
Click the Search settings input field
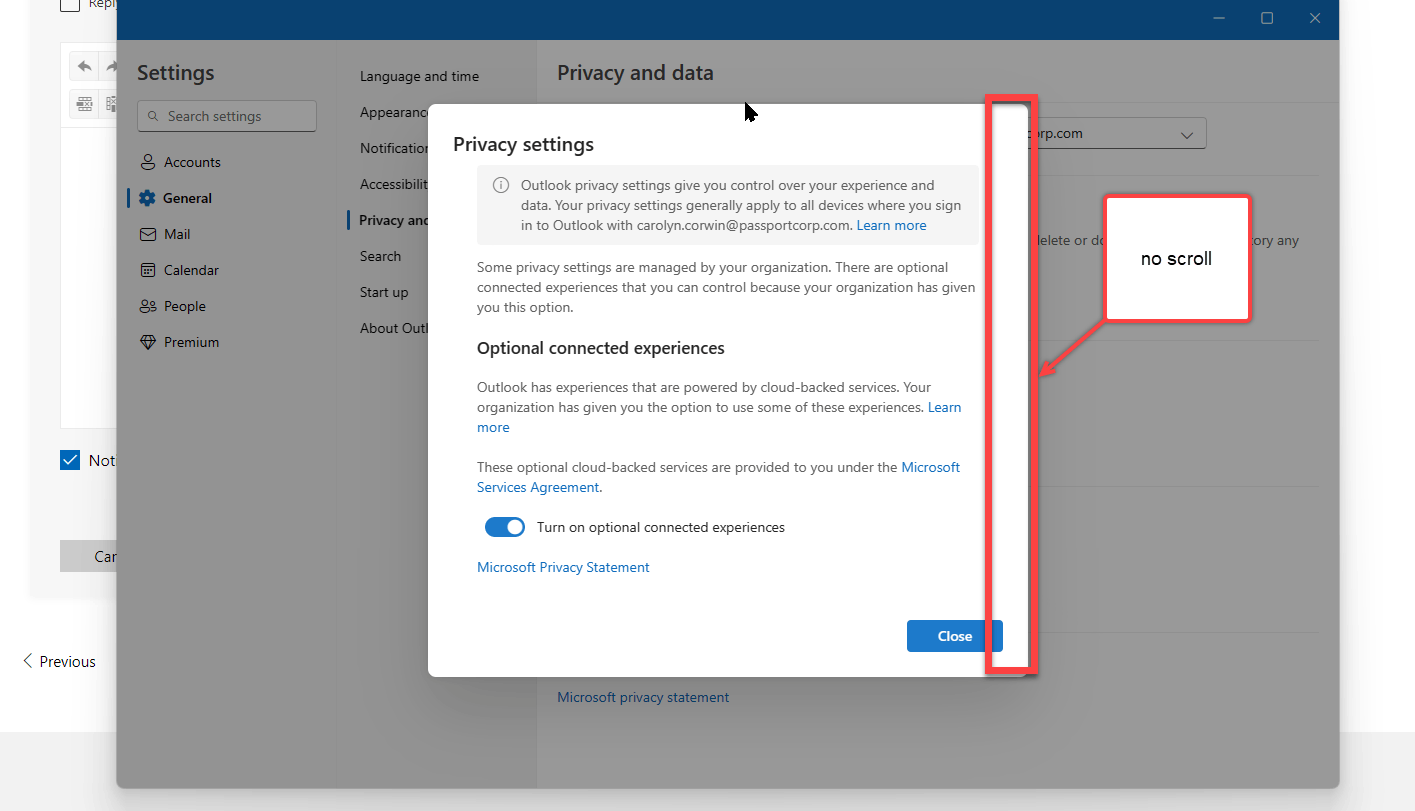point(227,116)
